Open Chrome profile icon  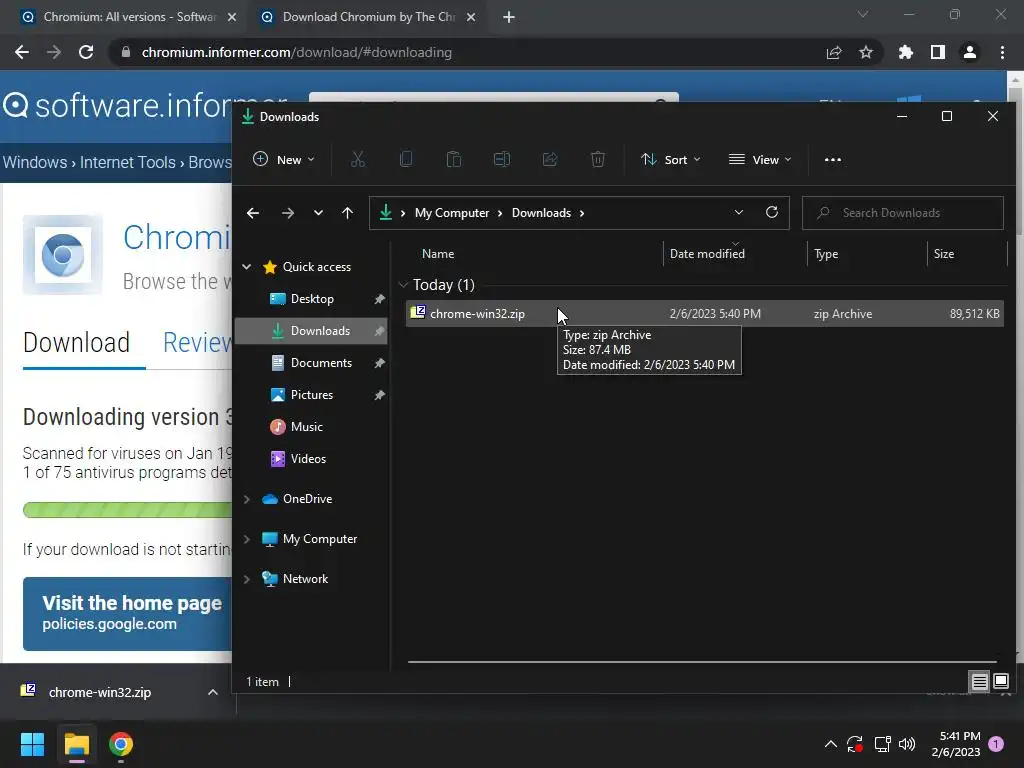(x=970, y=52)
